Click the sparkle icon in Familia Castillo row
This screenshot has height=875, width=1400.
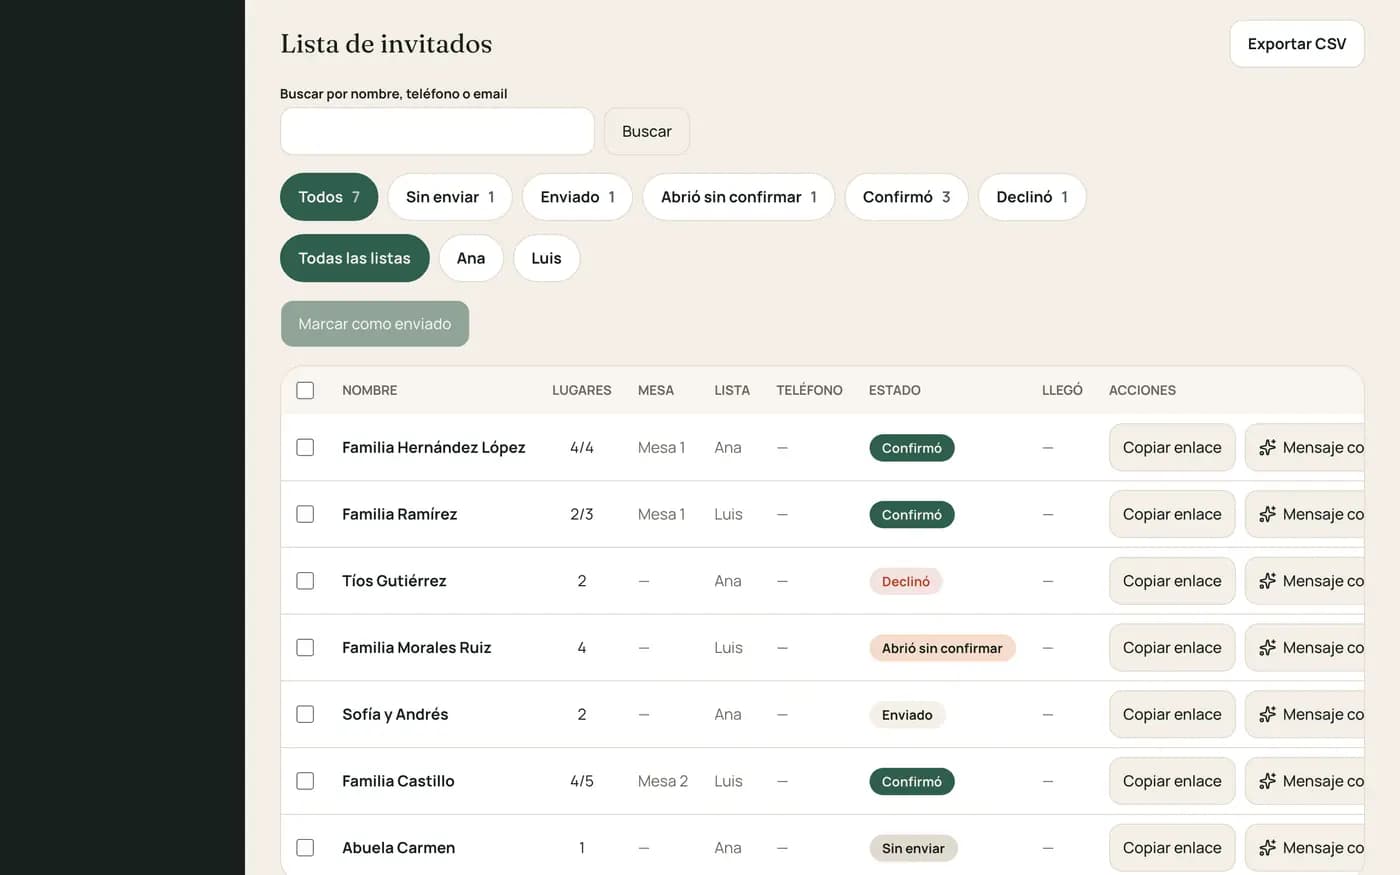1267,781
